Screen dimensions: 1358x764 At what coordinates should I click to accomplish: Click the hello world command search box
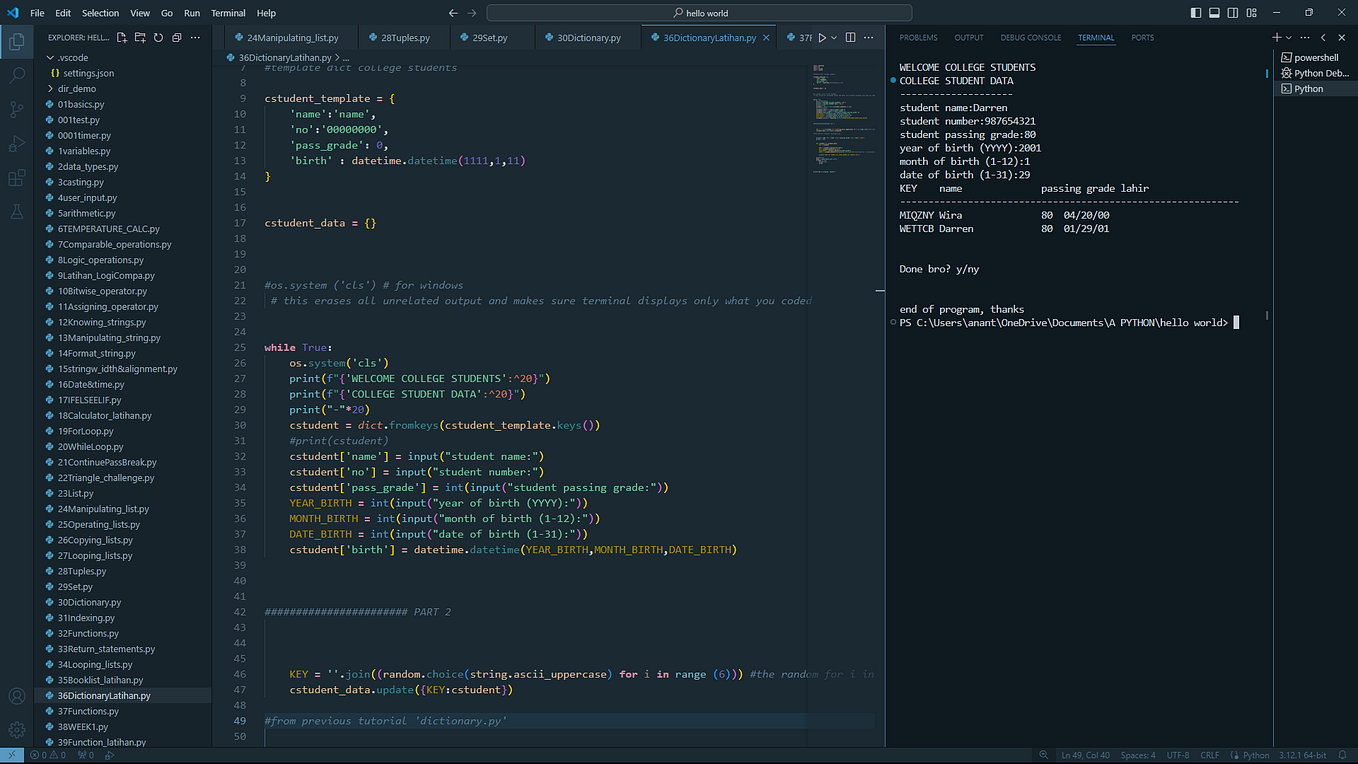tap(699, 13)
